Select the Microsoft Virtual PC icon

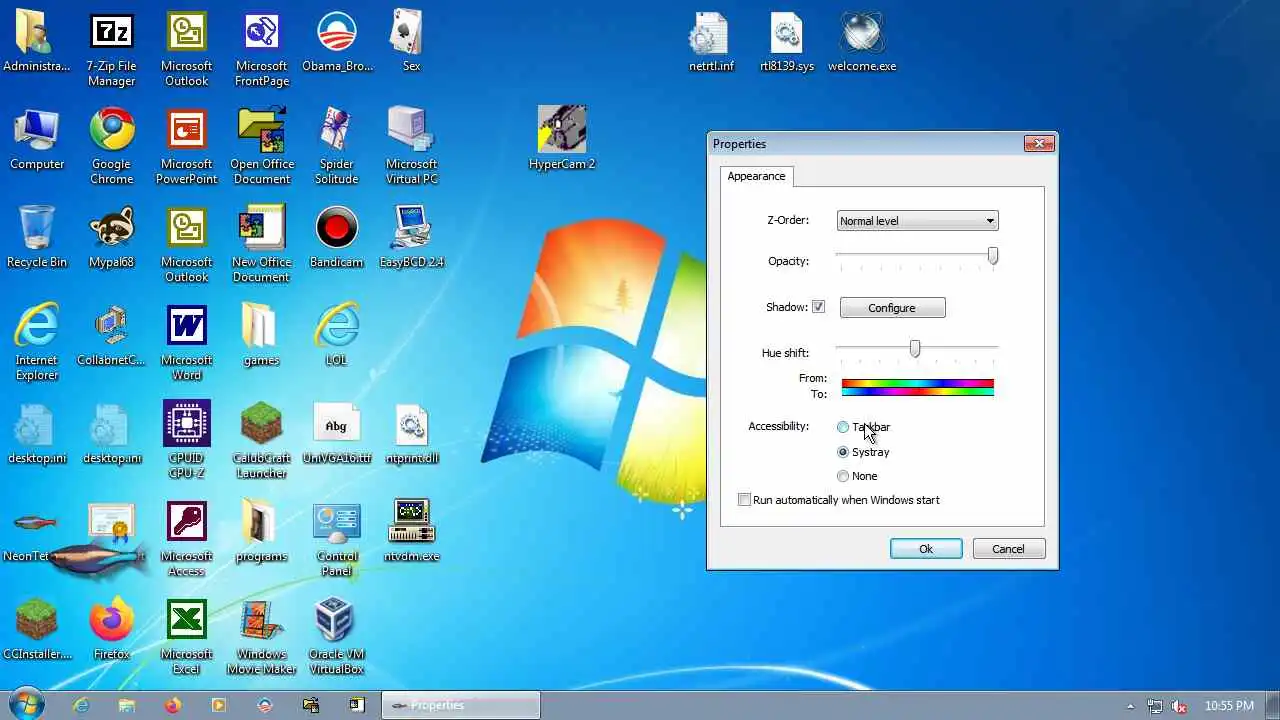click(411, 147)
